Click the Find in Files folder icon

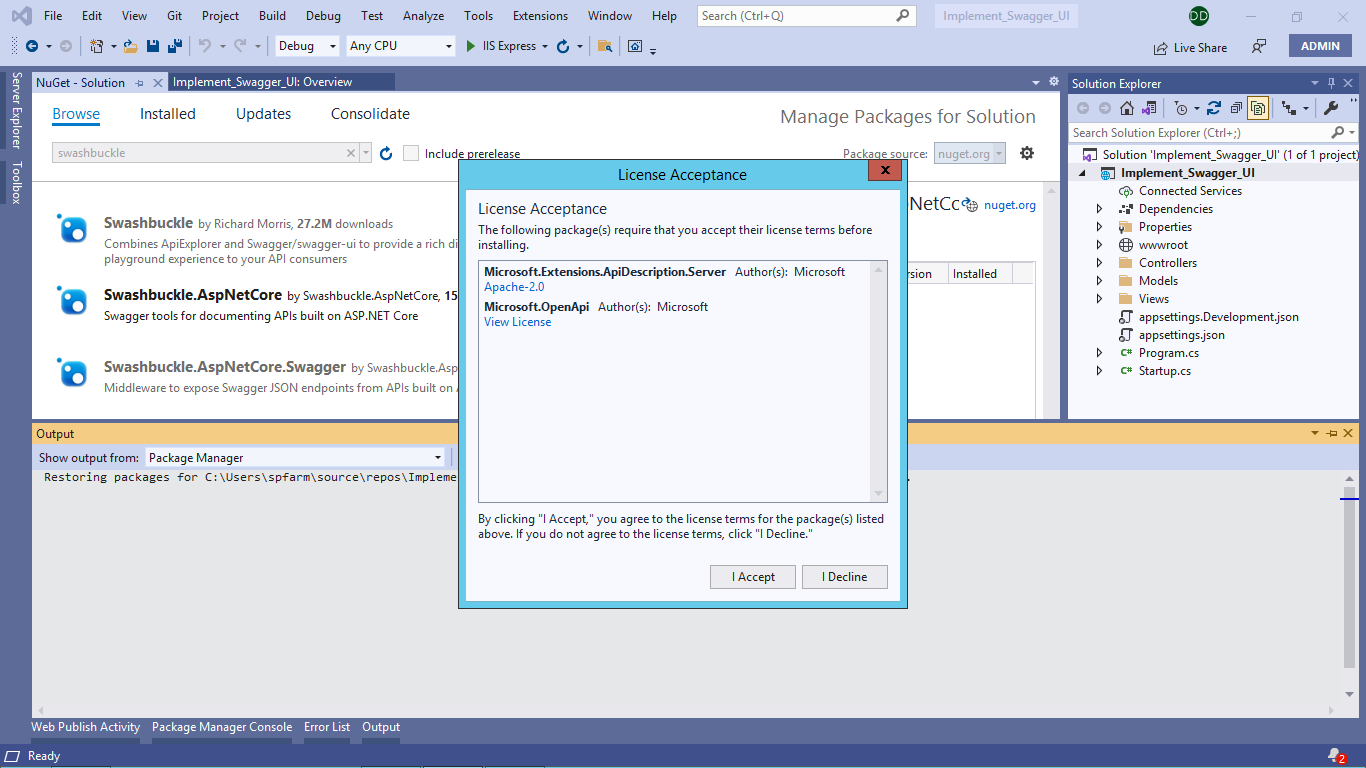pyautogui.click(x=605, y=46)
